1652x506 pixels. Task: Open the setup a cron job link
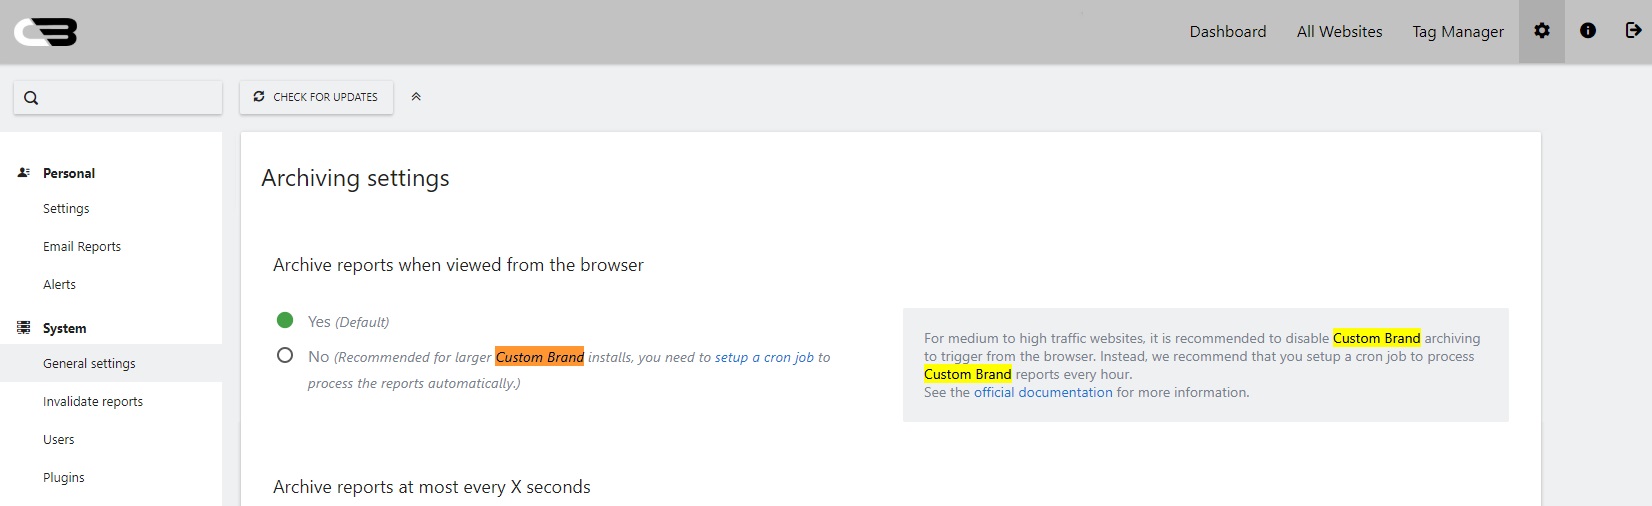(x=764, y=357)
